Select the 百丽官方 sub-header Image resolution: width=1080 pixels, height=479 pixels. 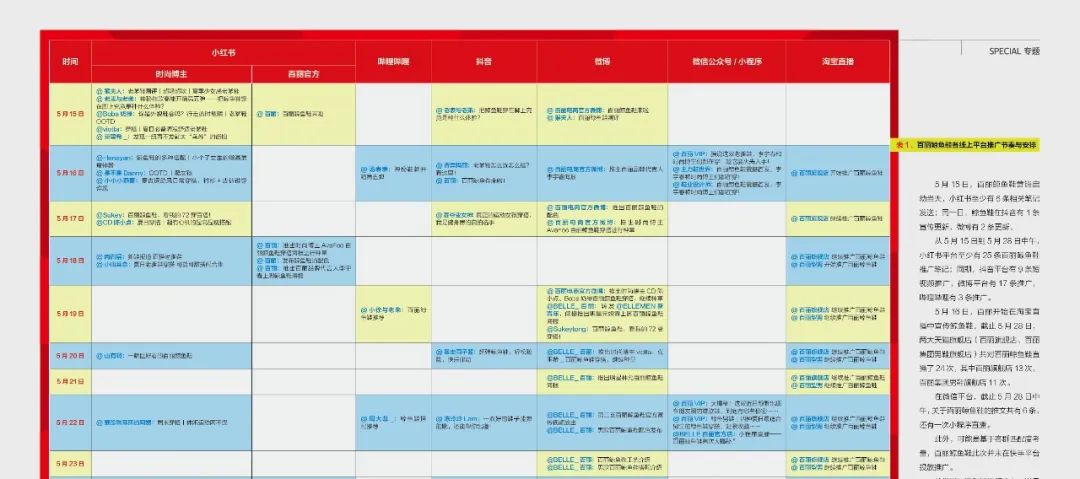pyautogui.click(x=304, y=74)
